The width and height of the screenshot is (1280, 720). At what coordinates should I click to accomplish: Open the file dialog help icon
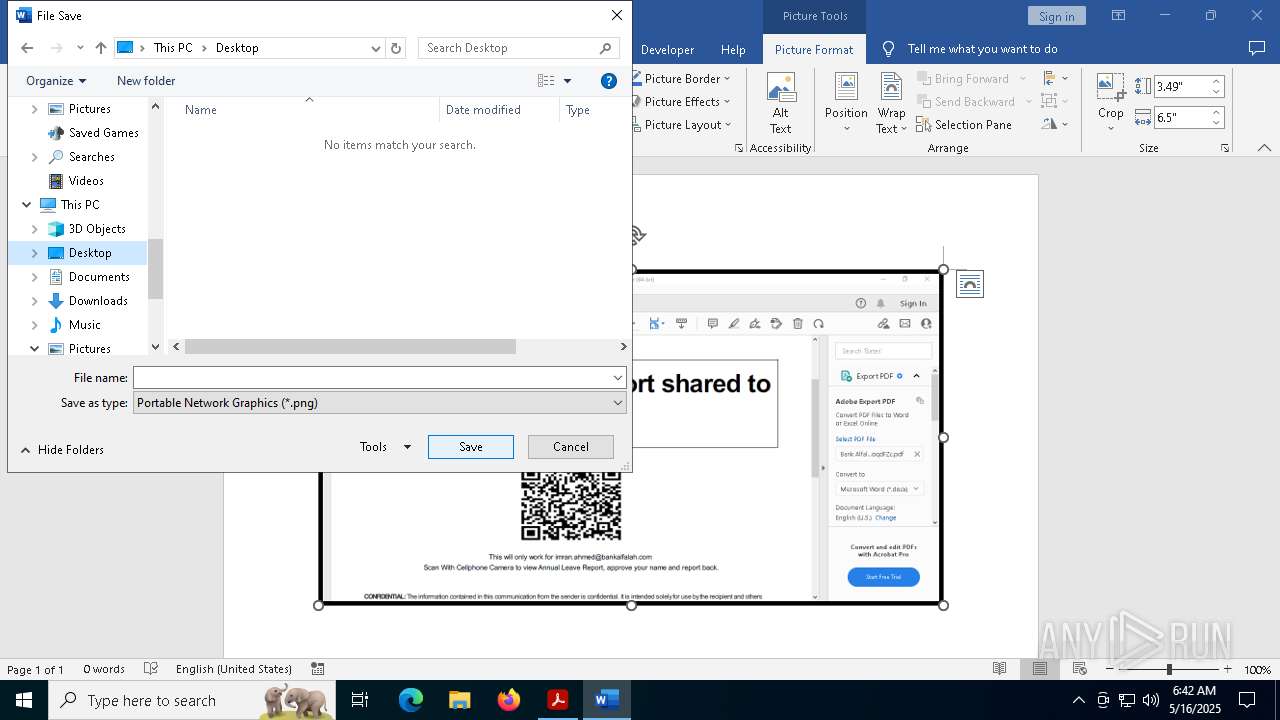608,81
